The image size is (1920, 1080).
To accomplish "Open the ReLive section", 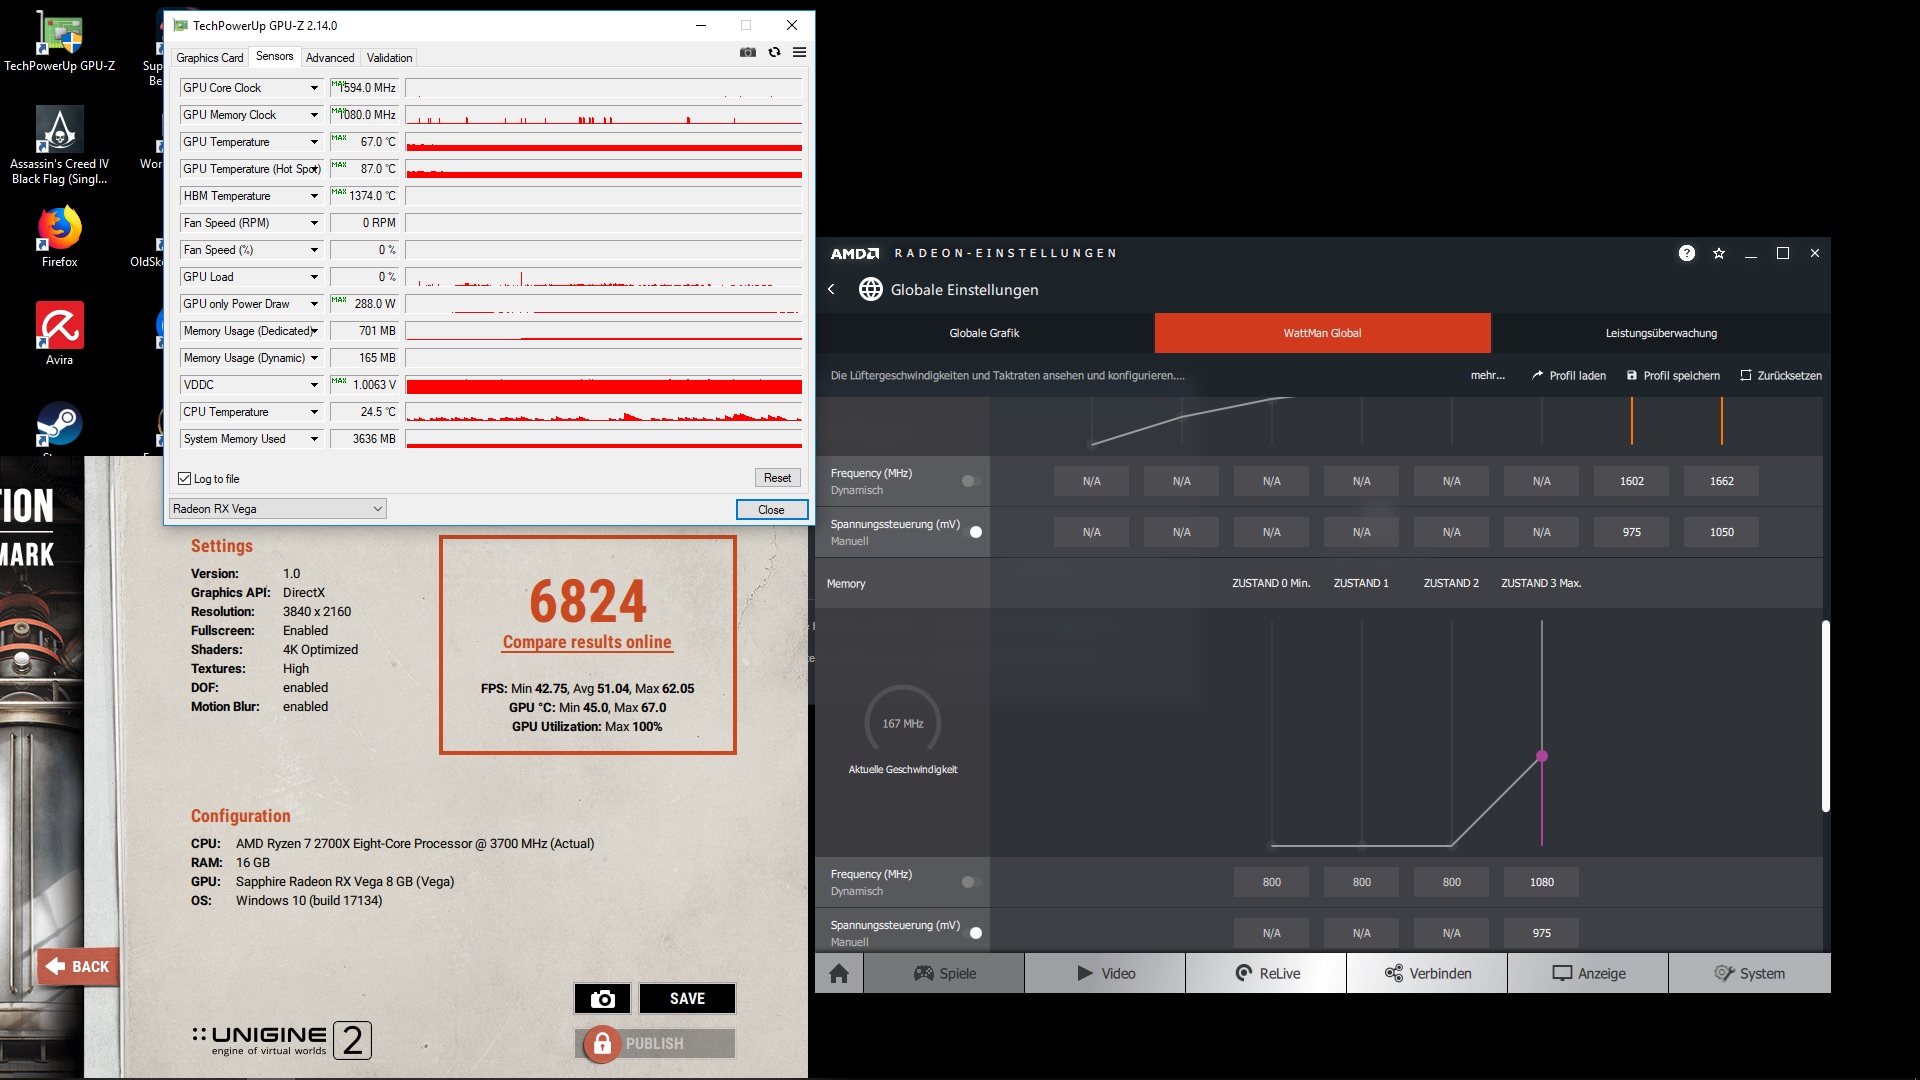I will [1266, 973].
